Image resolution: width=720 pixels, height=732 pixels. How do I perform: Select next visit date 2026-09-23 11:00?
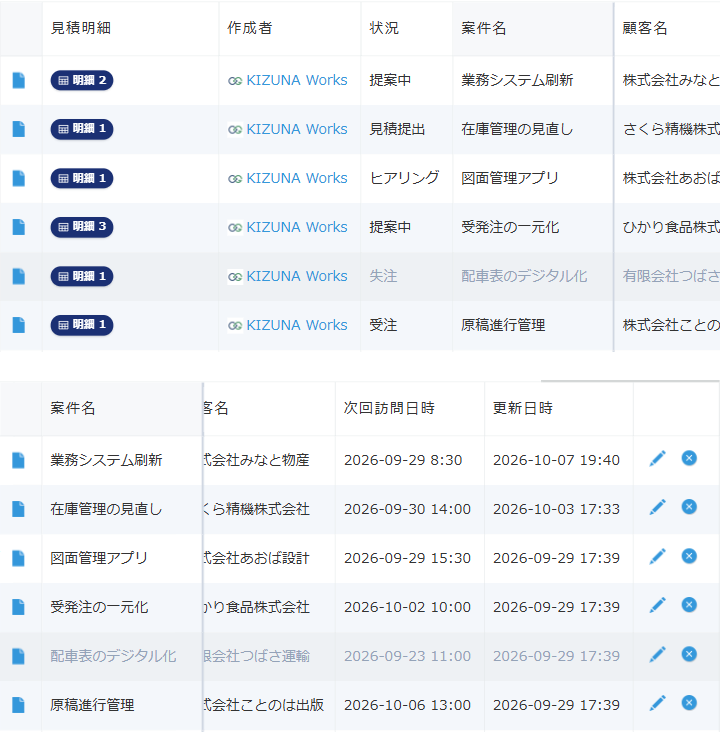[407, 656]
